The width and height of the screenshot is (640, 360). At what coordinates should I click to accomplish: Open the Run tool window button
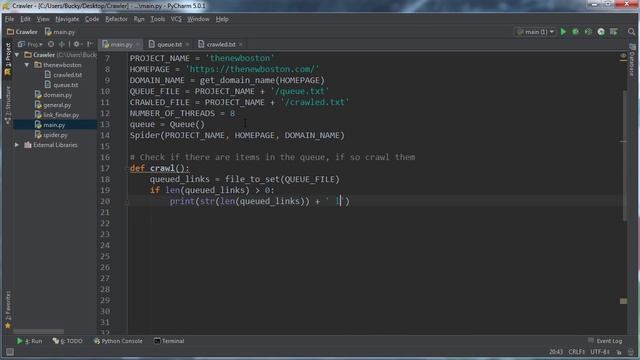29,341
